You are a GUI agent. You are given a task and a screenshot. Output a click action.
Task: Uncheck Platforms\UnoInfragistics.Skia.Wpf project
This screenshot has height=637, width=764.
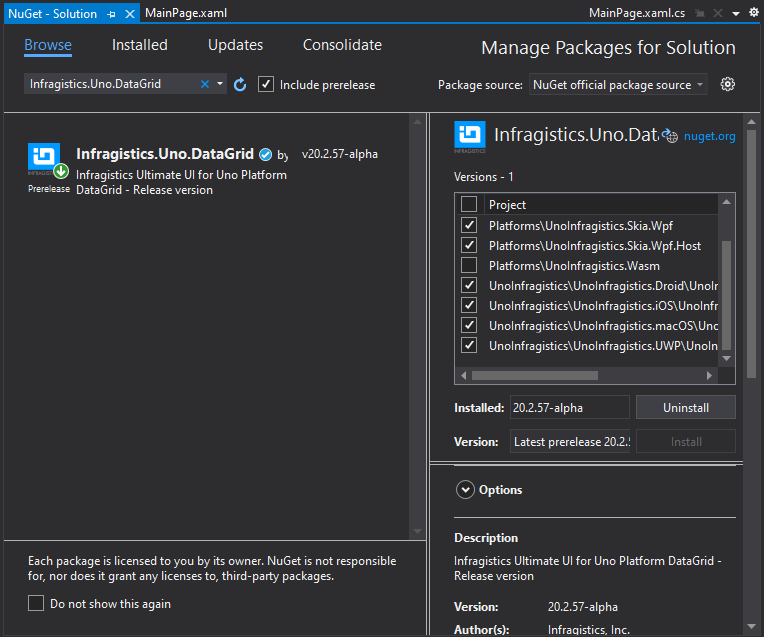(x=469, y=225)
